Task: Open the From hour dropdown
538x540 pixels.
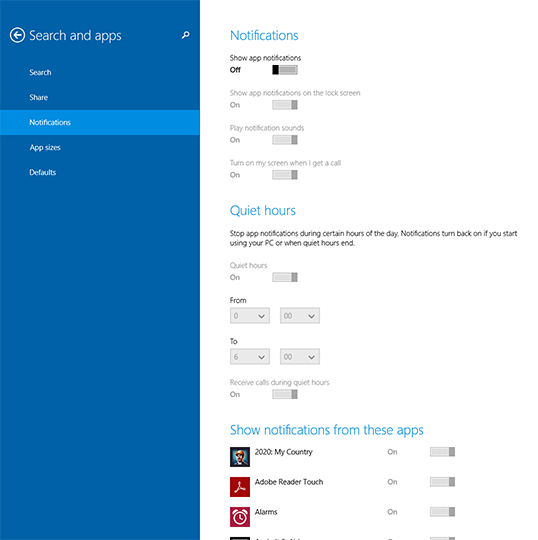Action: pyautogui.click(x=250, y=315)
